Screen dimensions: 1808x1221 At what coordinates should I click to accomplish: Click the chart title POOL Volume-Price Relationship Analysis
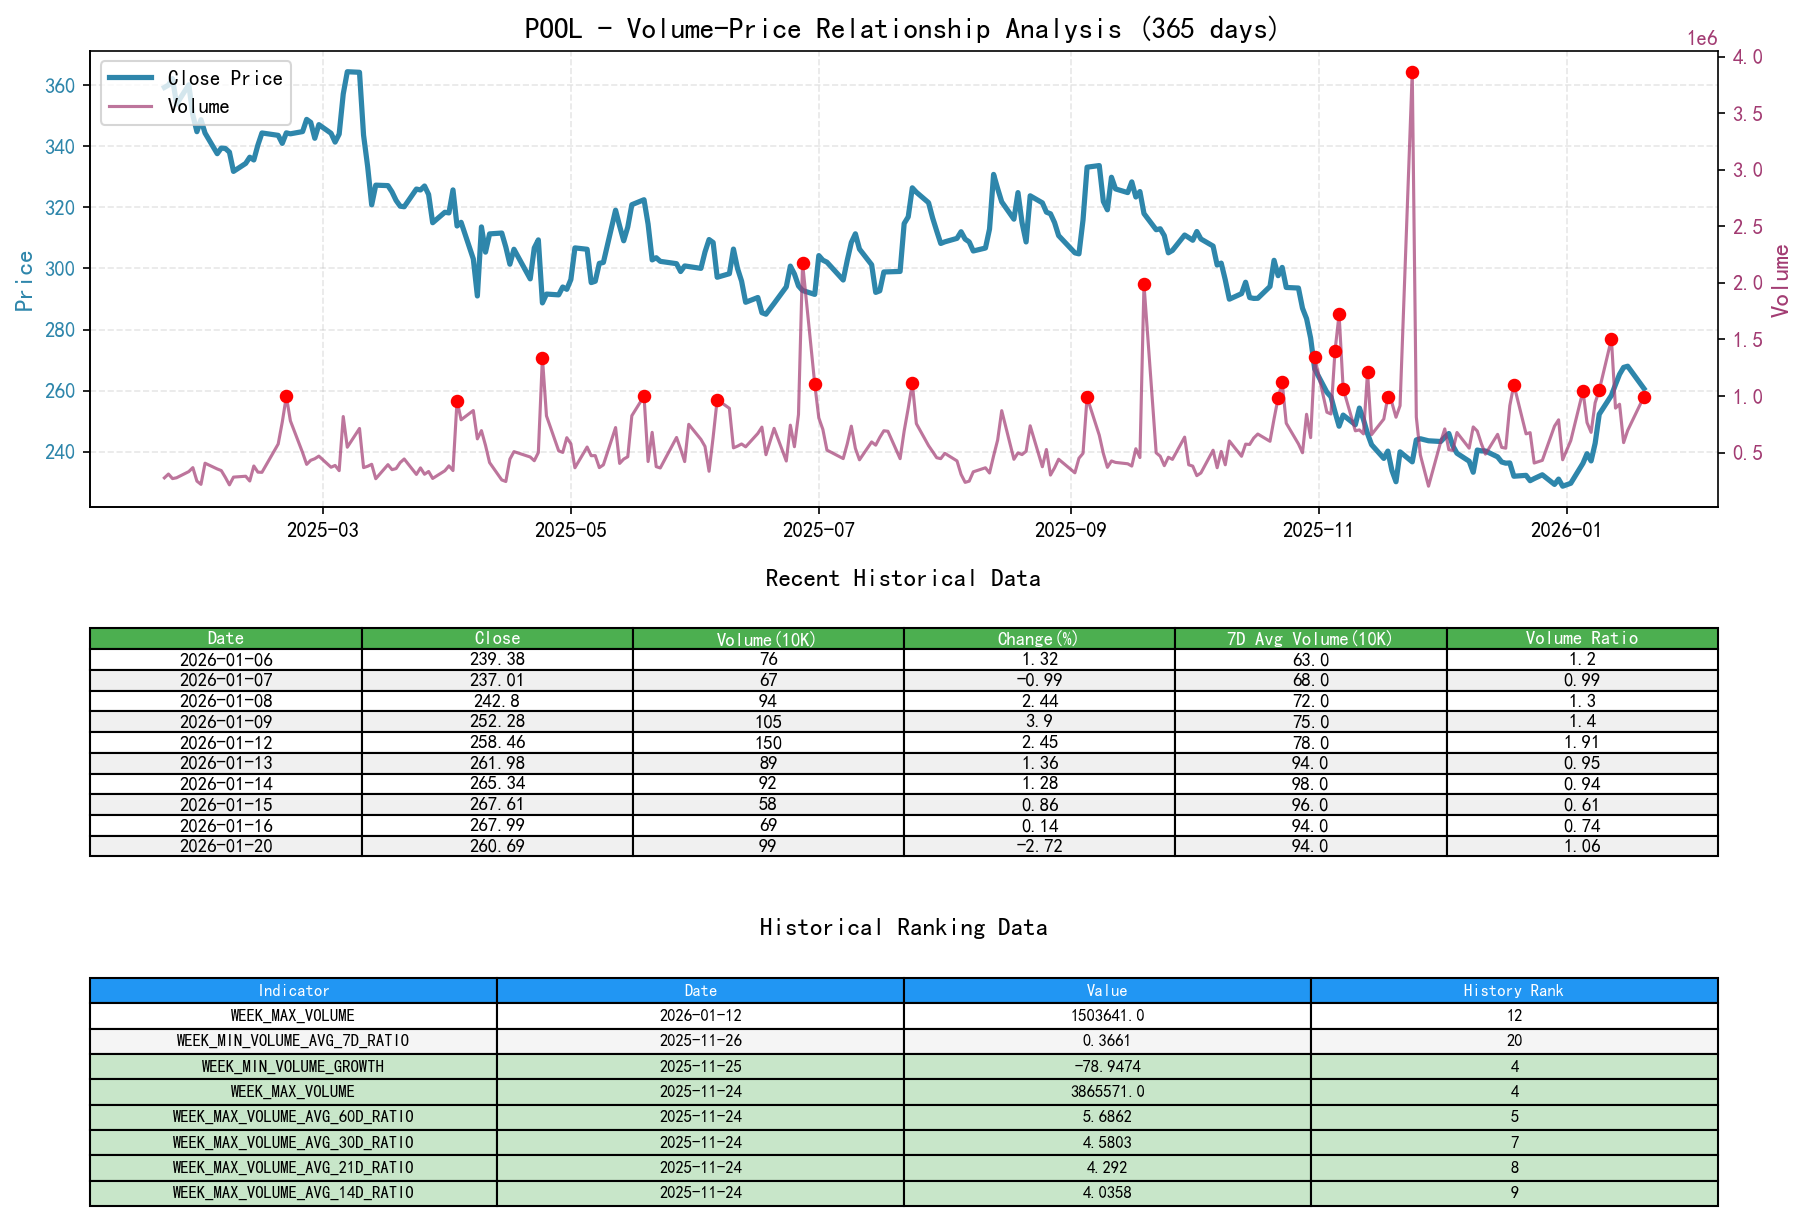tap(900, 29)
